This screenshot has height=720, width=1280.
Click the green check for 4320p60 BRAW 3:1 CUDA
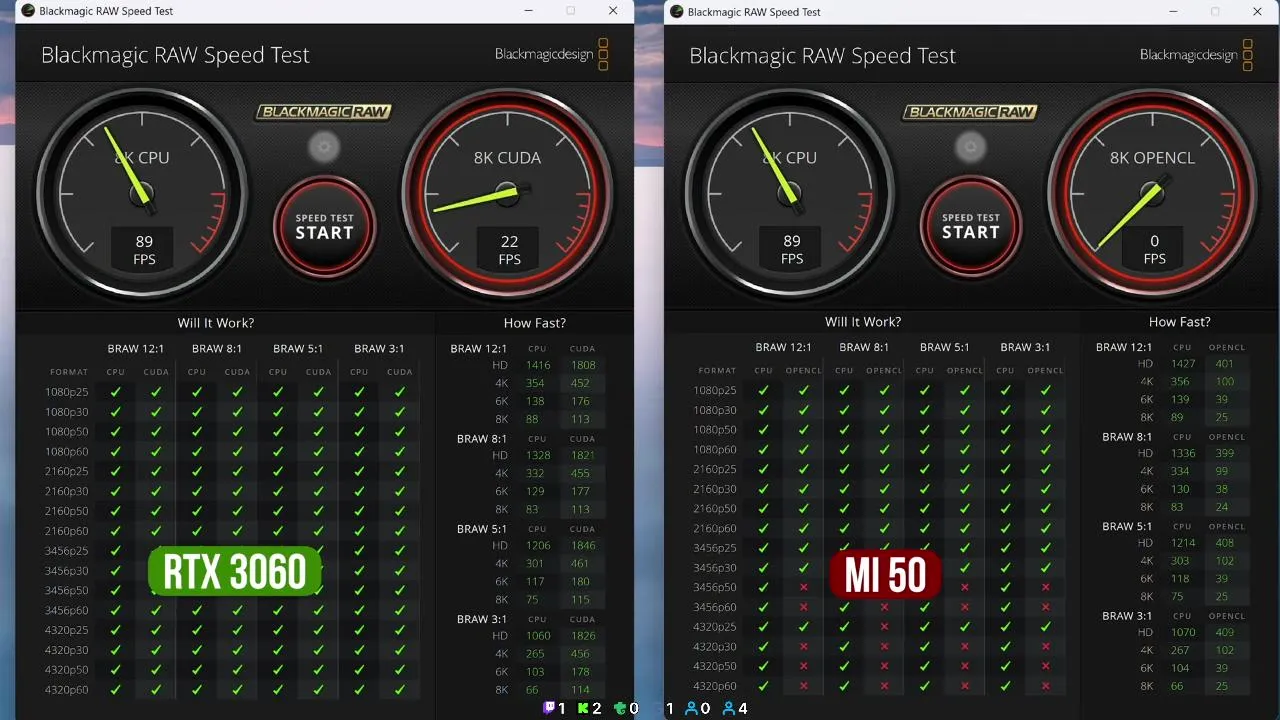[x=399, y=690]
